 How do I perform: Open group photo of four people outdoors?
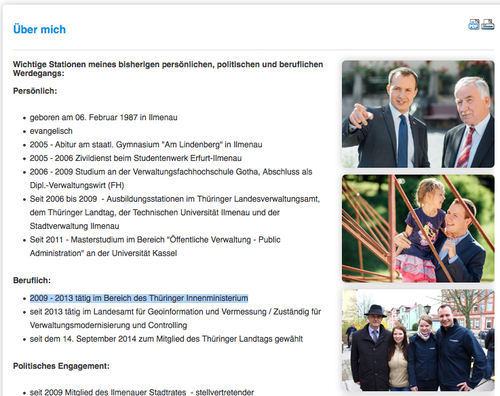(x=418, y=340)
